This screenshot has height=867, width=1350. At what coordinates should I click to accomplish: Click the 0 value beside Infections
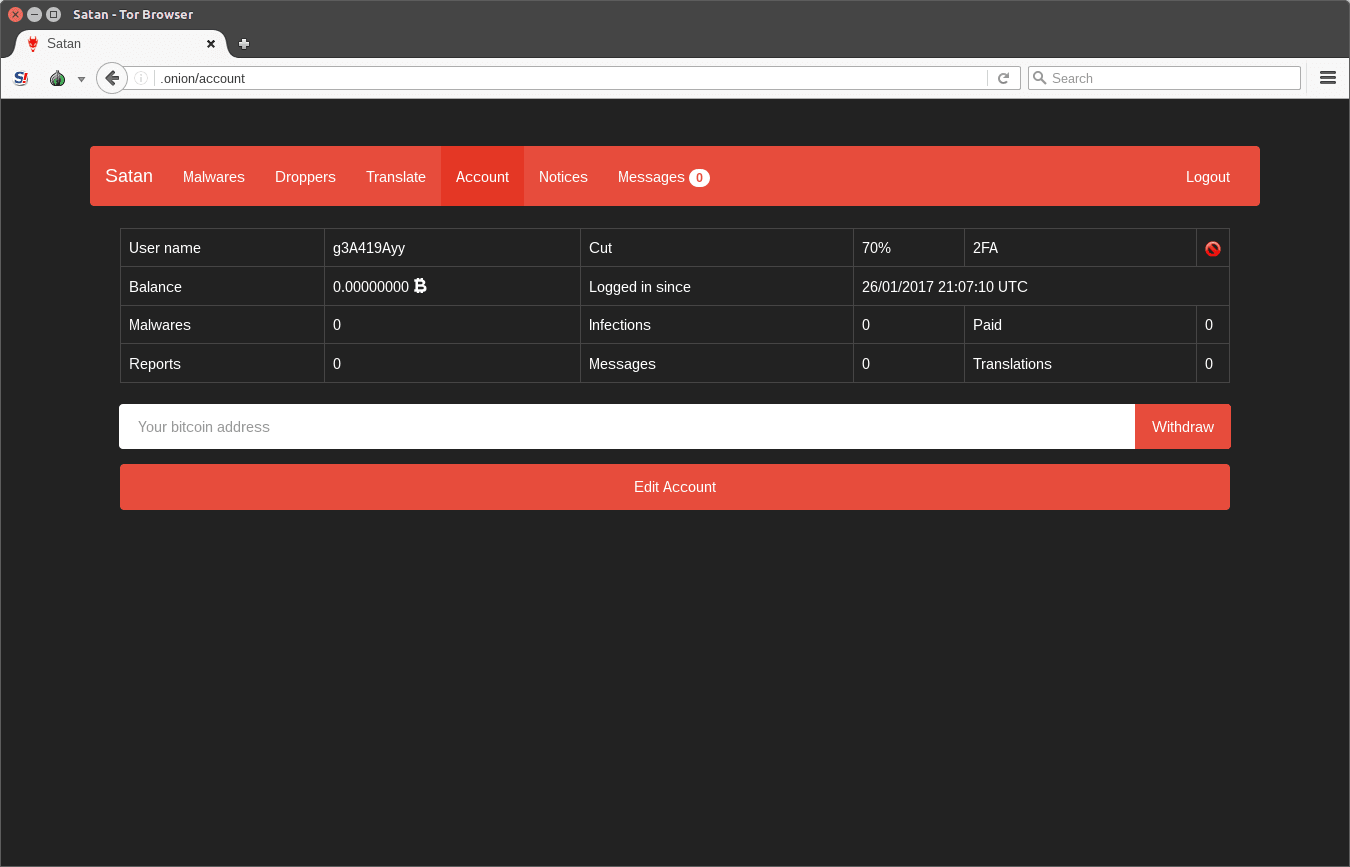point(866,325)
